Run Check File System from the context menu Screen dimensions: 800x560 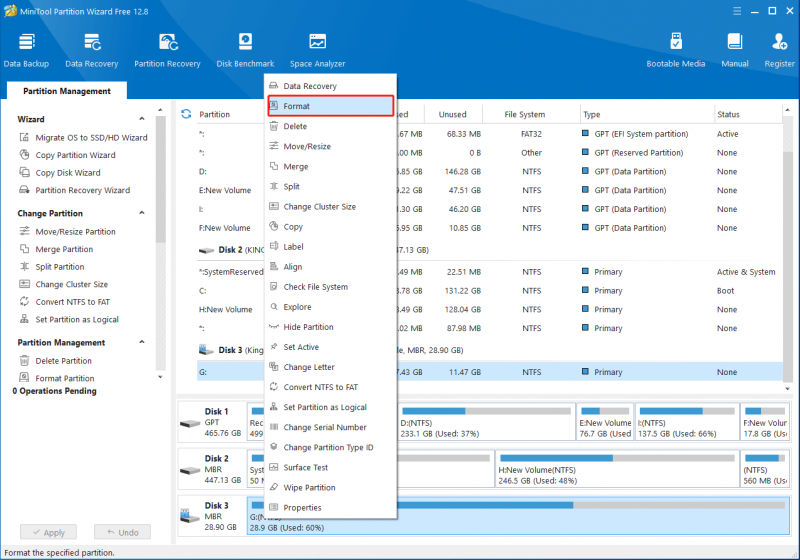331,287
